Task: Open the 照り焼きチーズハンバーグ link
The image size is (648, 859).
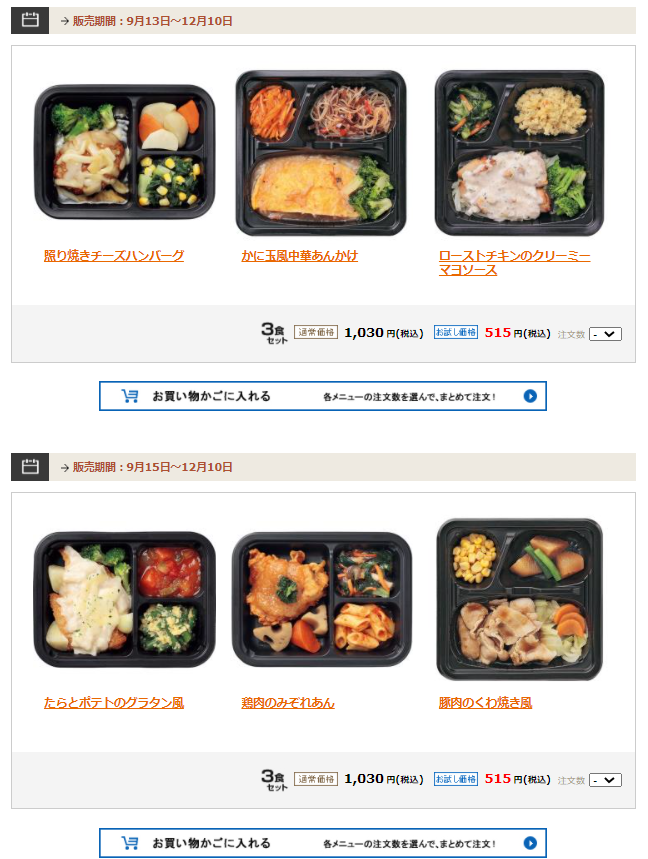Action: pos(114,256)
